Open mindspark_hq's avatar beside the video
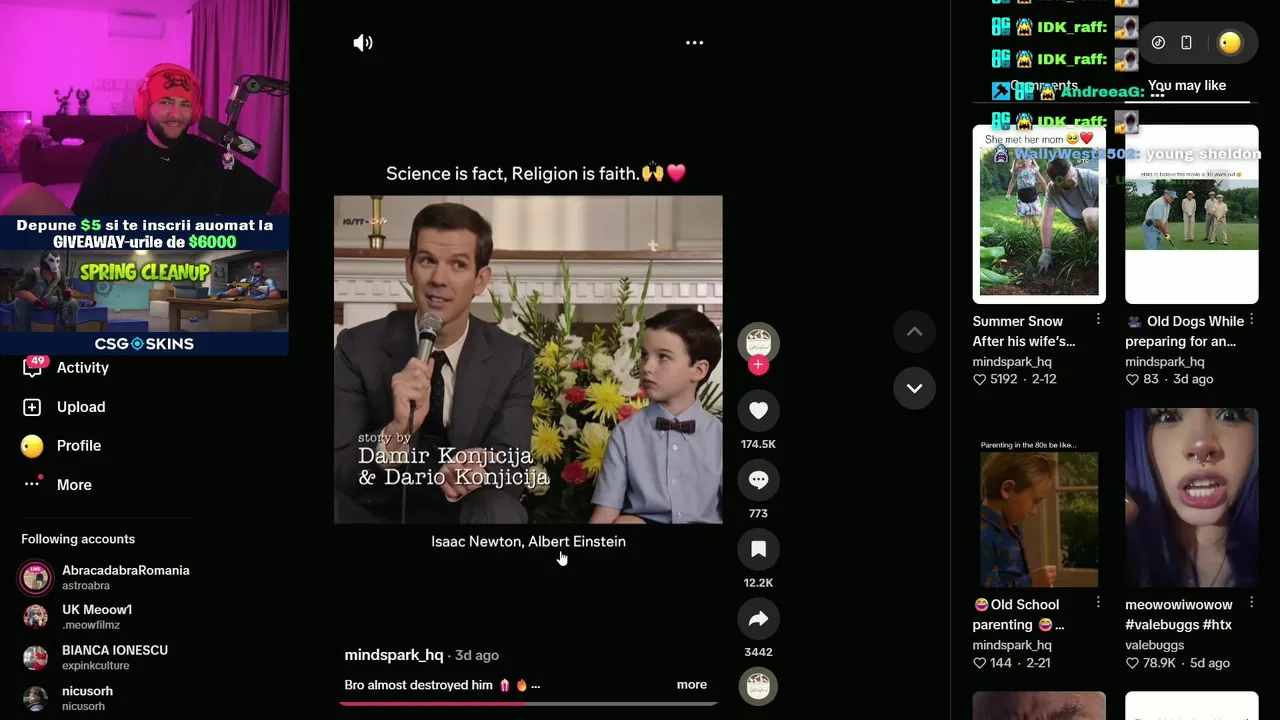The width and height of the screenshot is (1280, 720). [758, 341]
